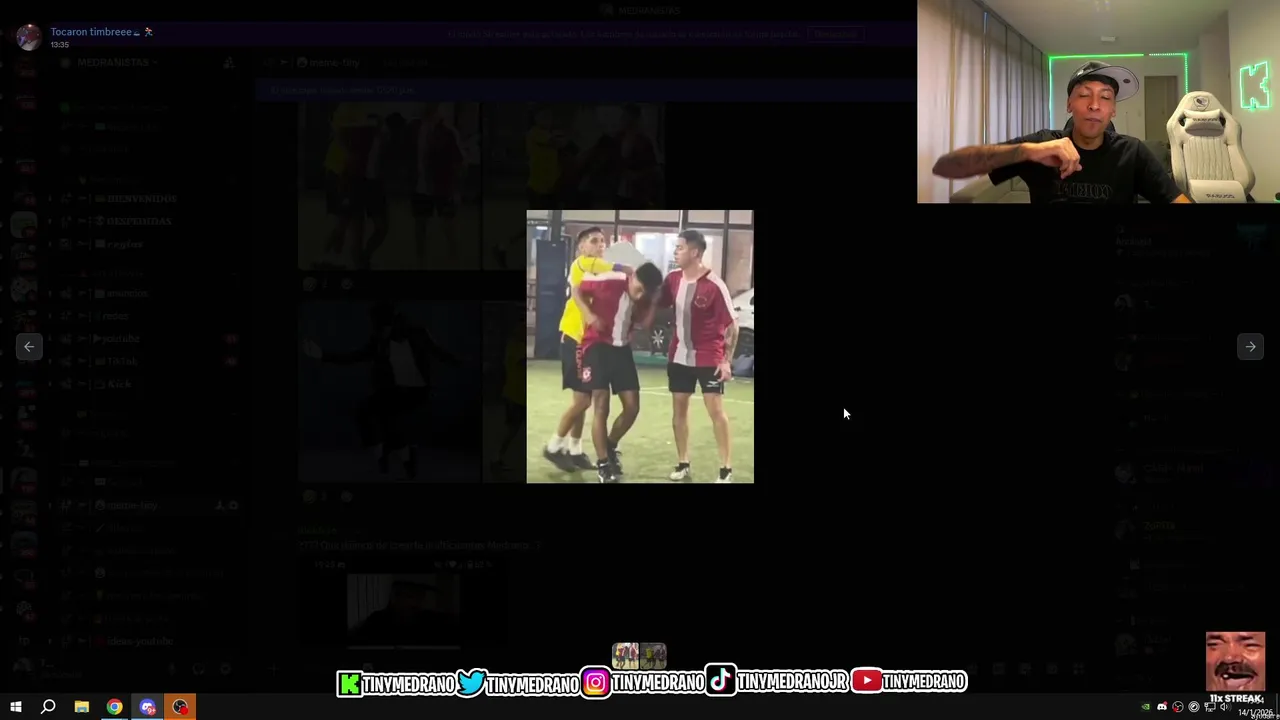Open the round compass-like tray icon
This screenshot has height=720, width=1280.
point(1194,707)
